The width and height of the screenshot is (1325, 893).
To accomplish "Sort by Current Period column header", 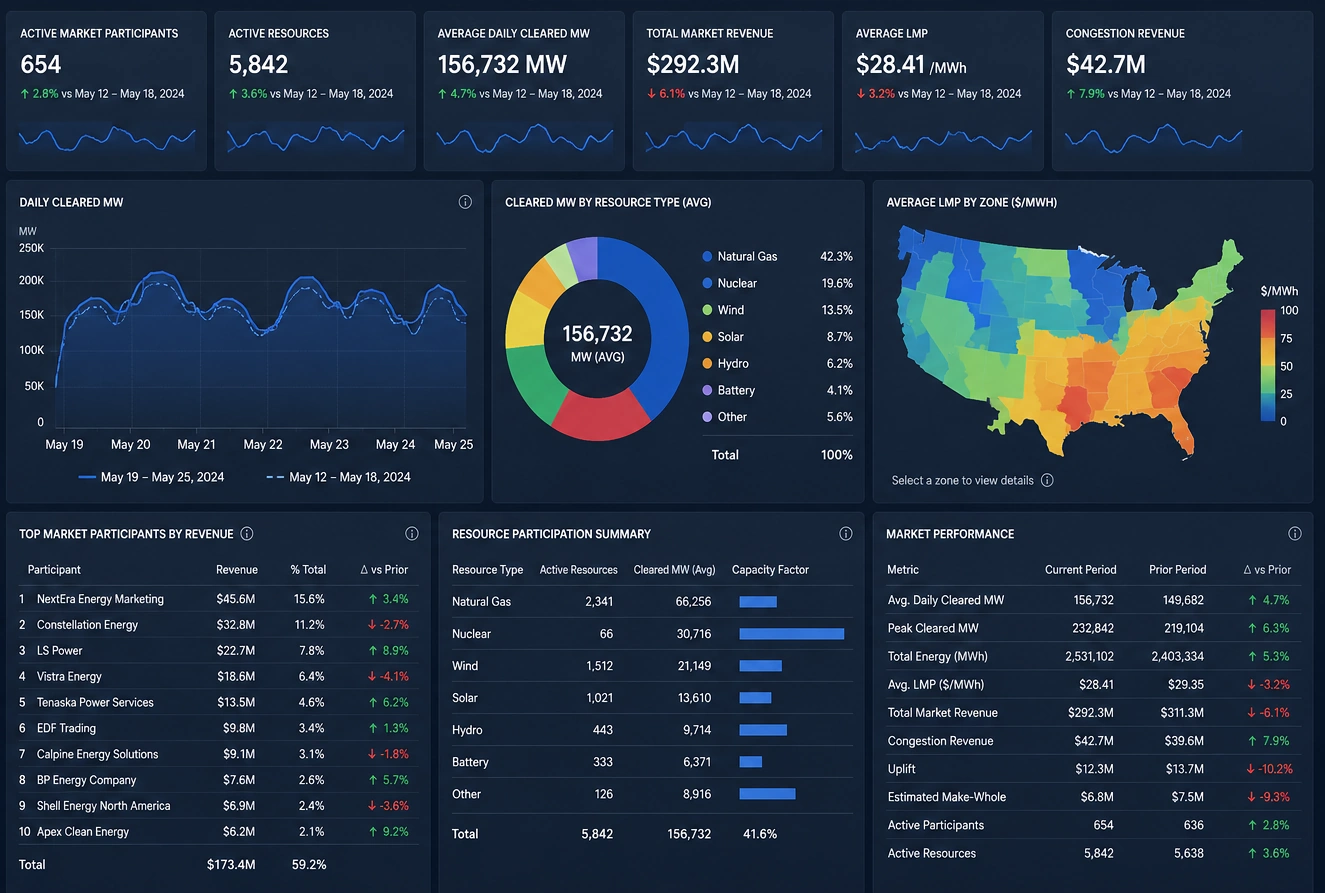I will click(1080, 570).
